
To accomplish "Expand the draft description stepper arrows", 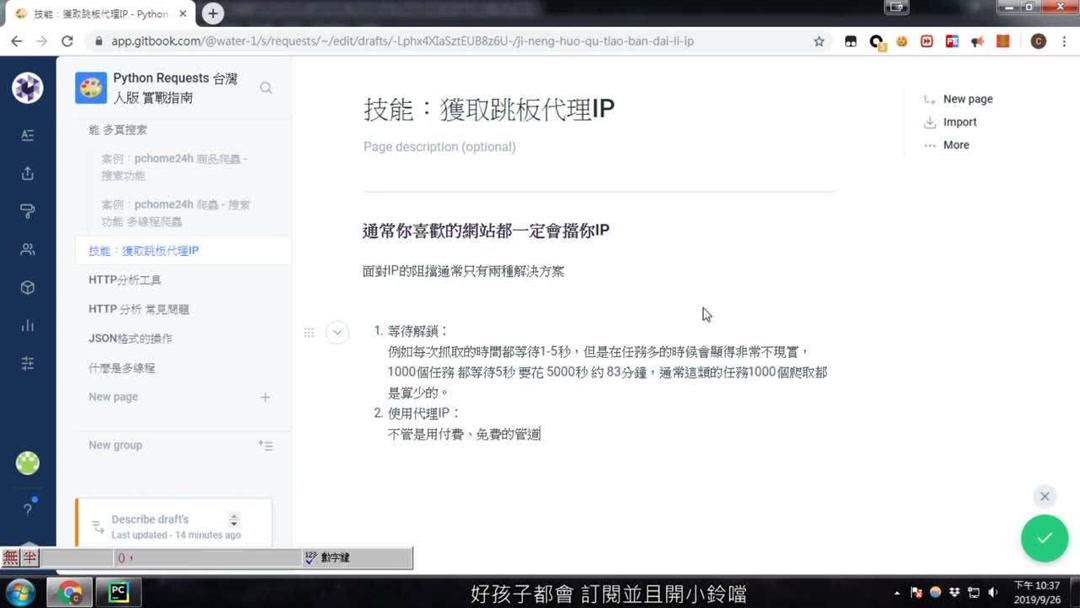I will coord(234,519).
